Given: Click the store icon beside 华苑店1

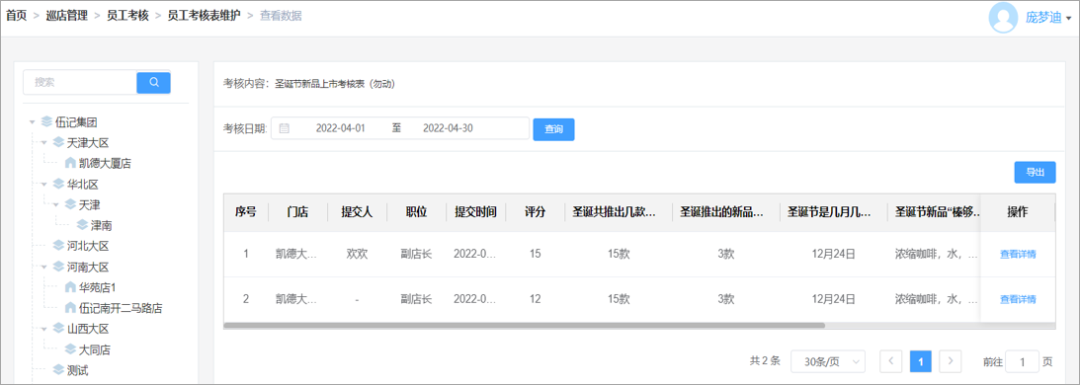Looking at the screenshot, I should (70, 287).
